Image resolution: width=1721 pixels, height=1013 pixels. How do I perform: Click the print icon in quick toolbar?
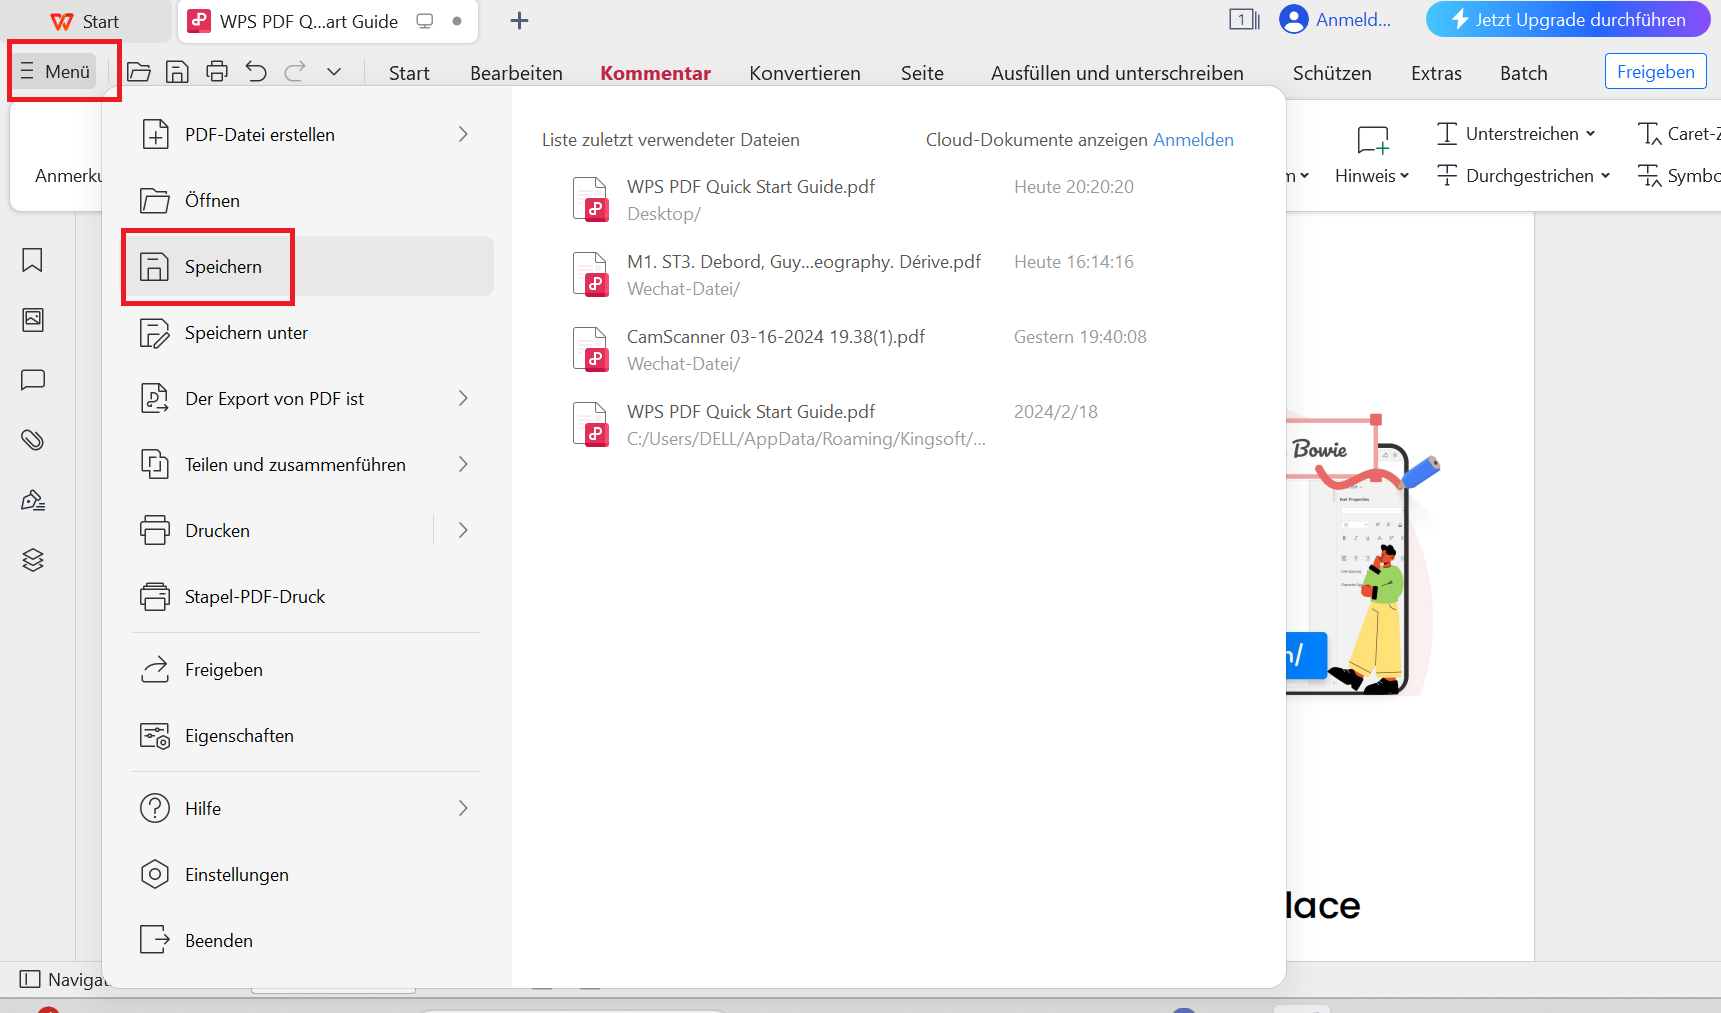click(217, 72)
